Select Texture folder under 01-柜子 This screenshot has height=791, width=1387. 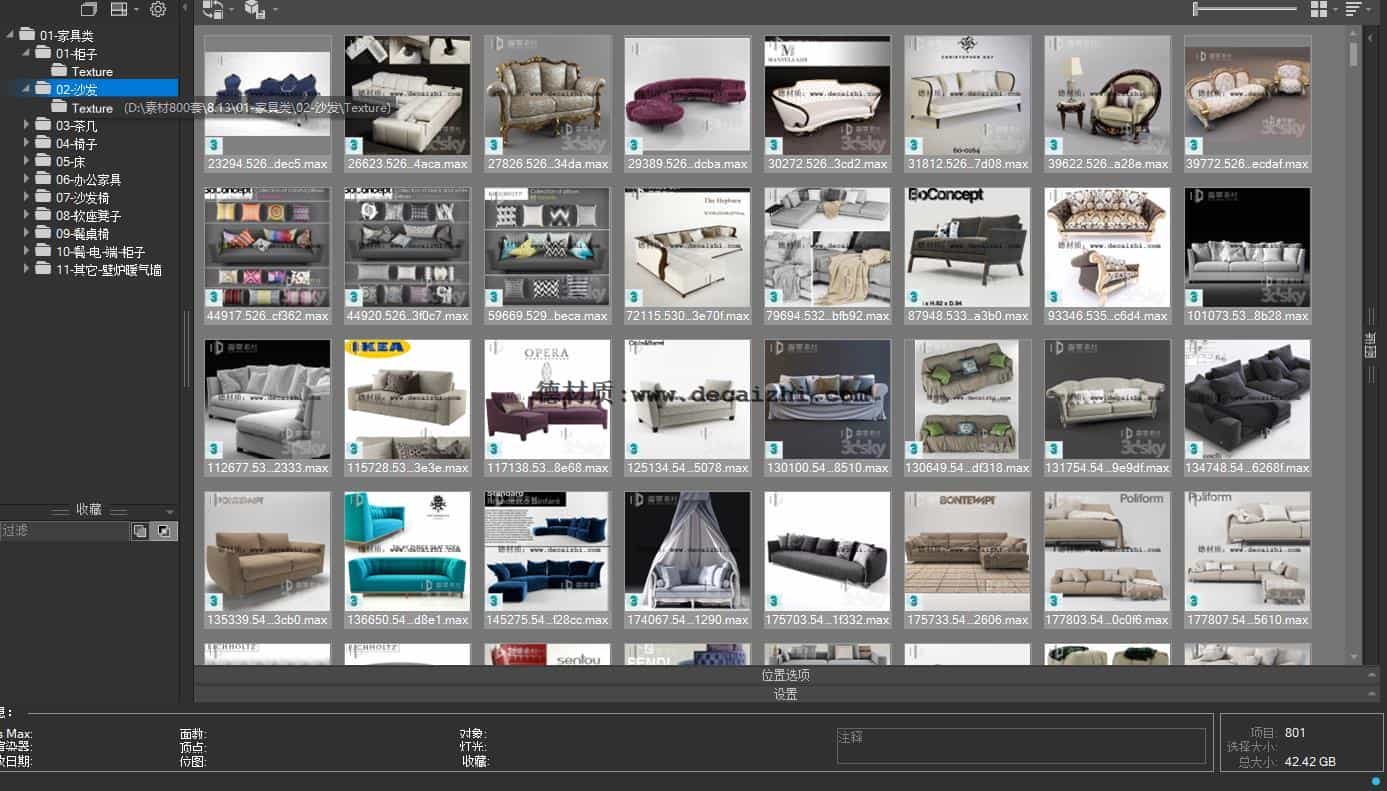click(x=92, y=72)
